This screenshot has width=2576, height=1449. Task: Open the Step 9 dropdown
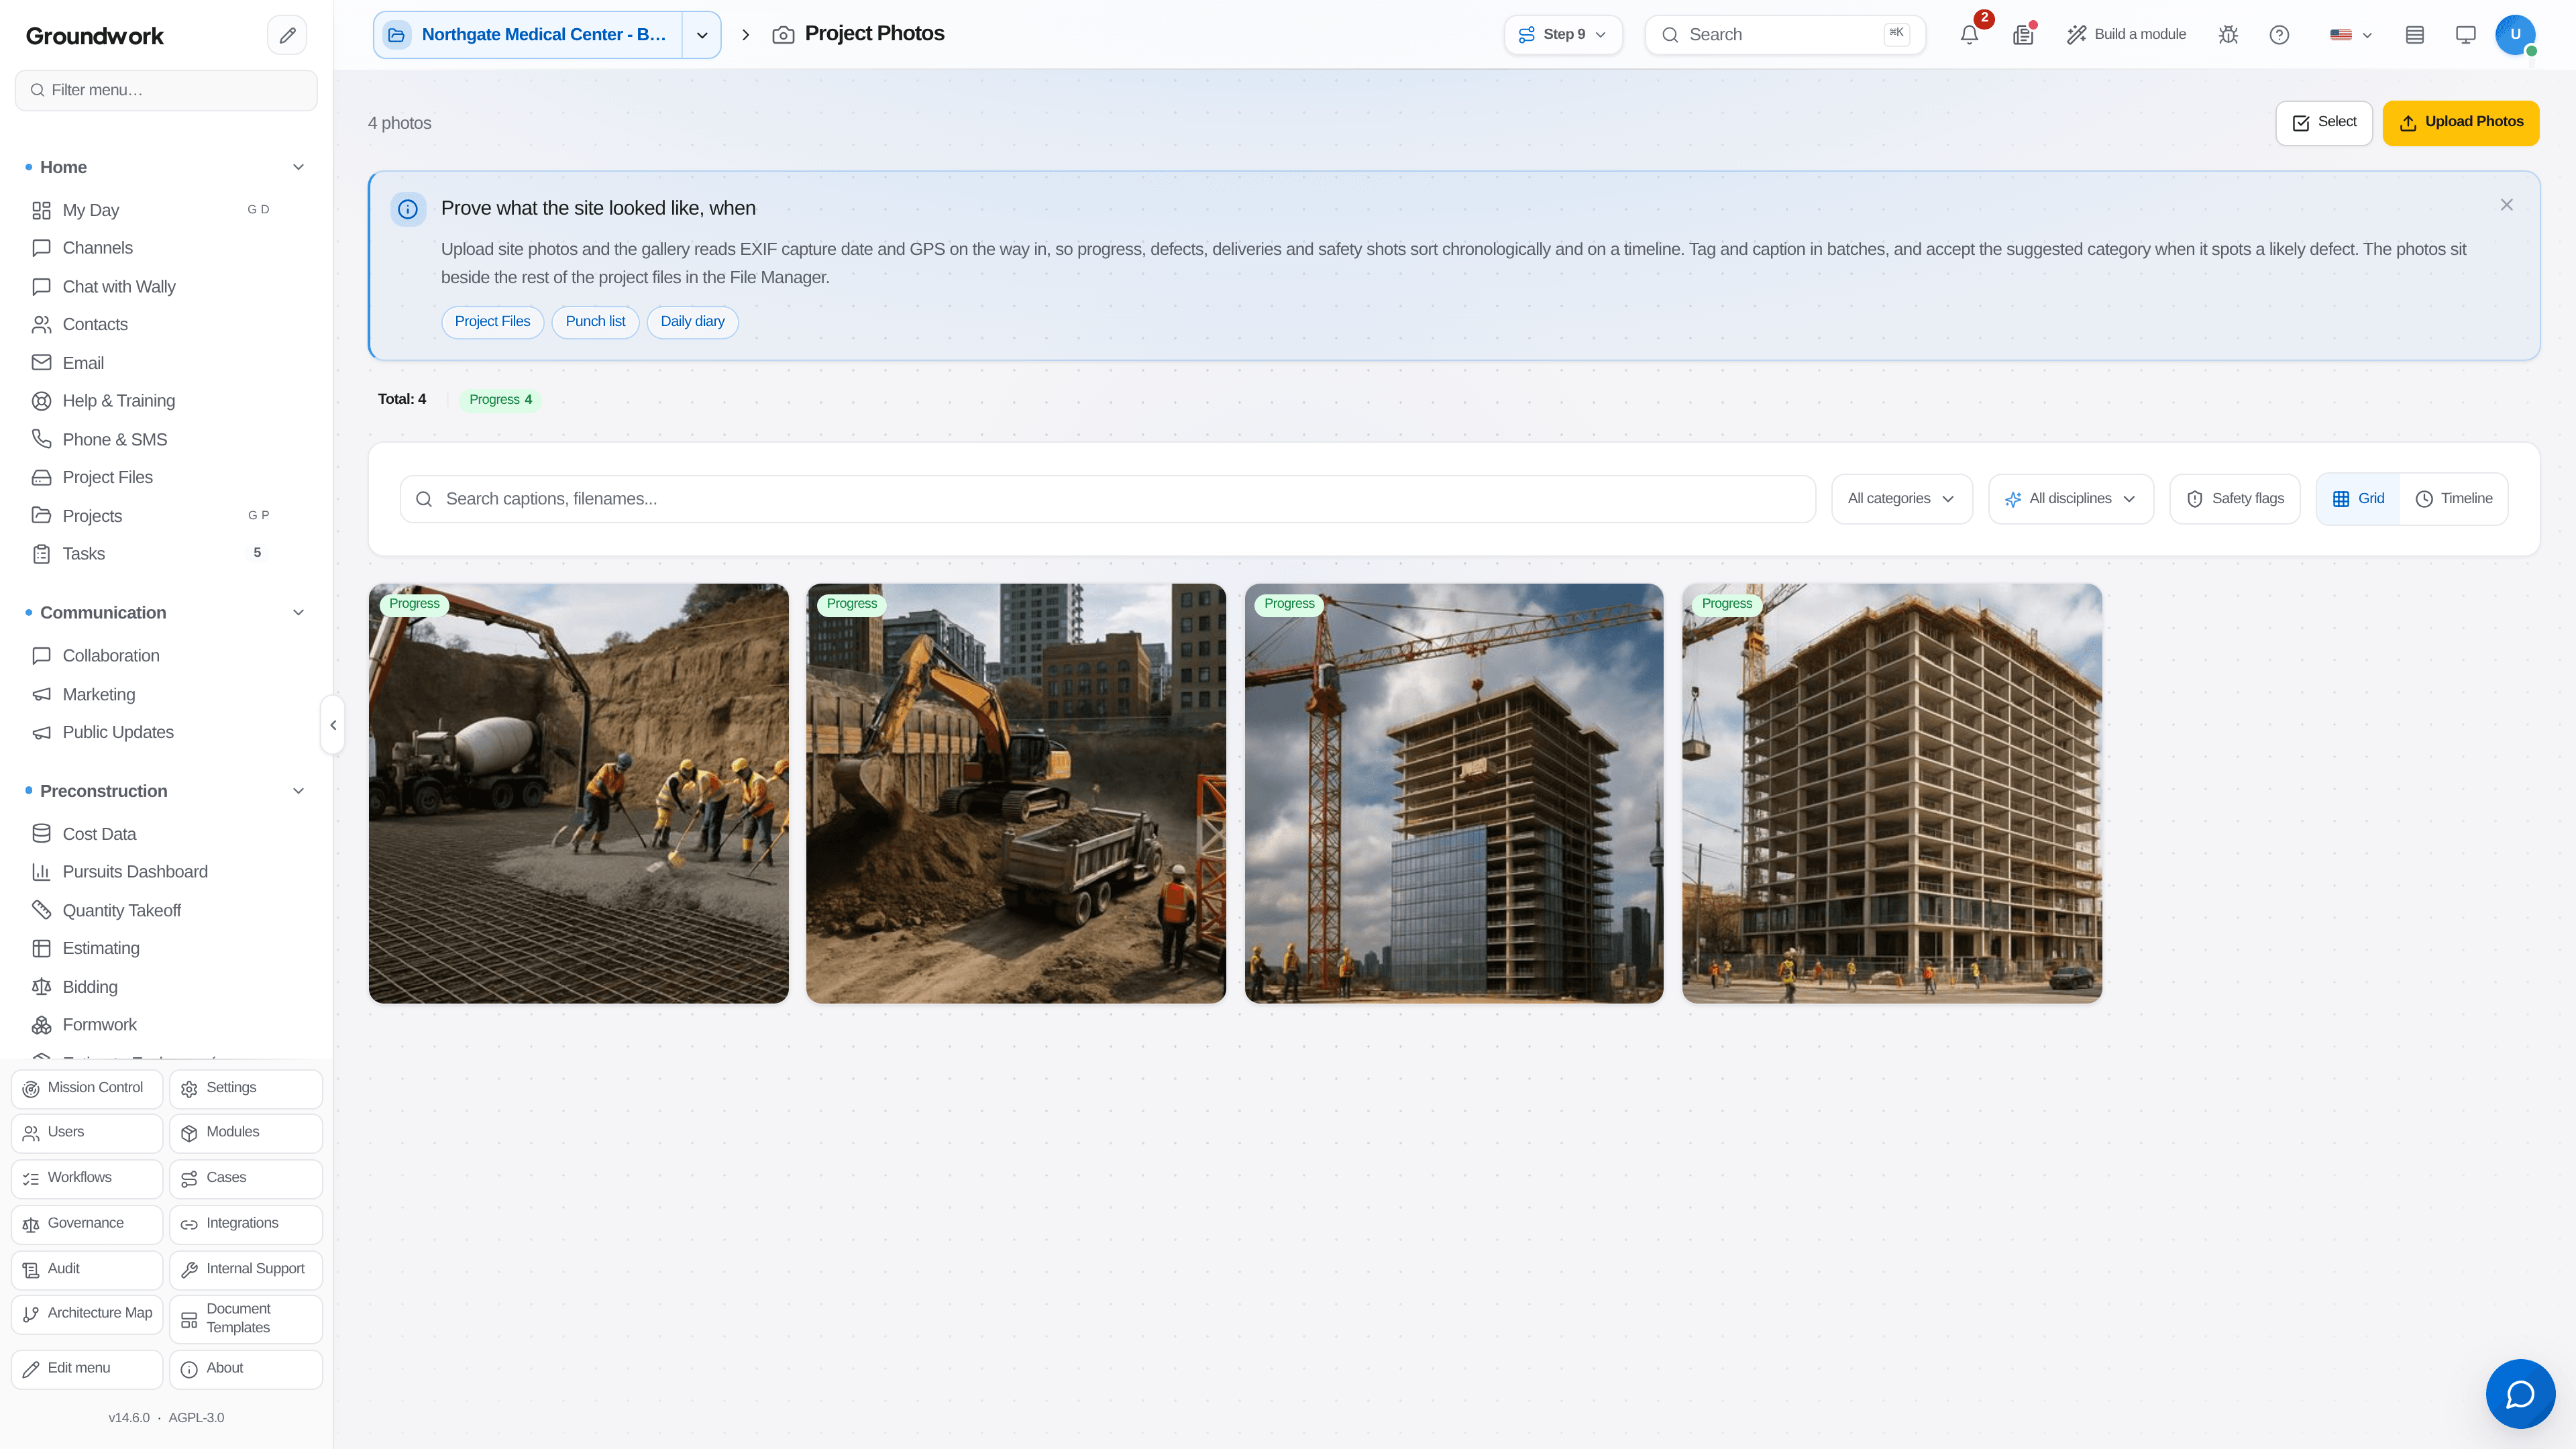[1563, 35]
